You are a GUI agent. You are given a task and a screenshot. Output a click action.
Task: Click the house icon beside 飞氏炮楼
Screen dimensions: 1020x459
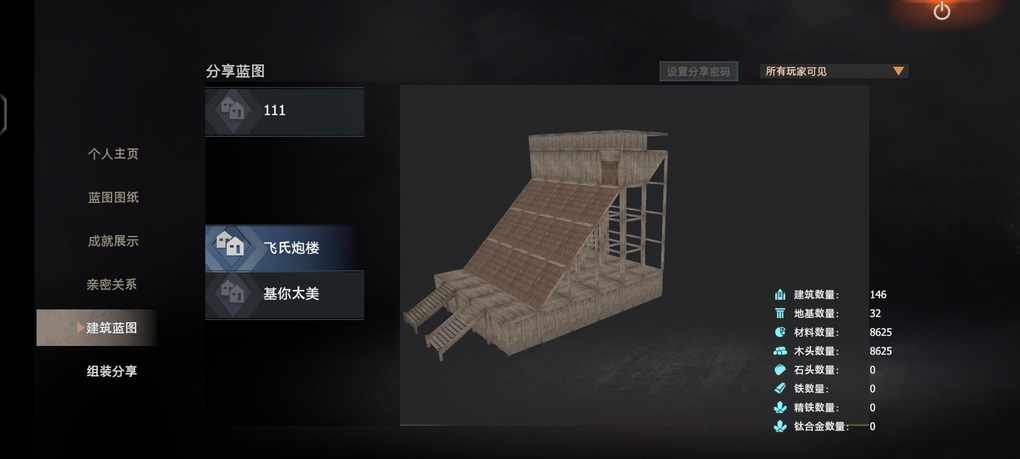tap(230, 246)
